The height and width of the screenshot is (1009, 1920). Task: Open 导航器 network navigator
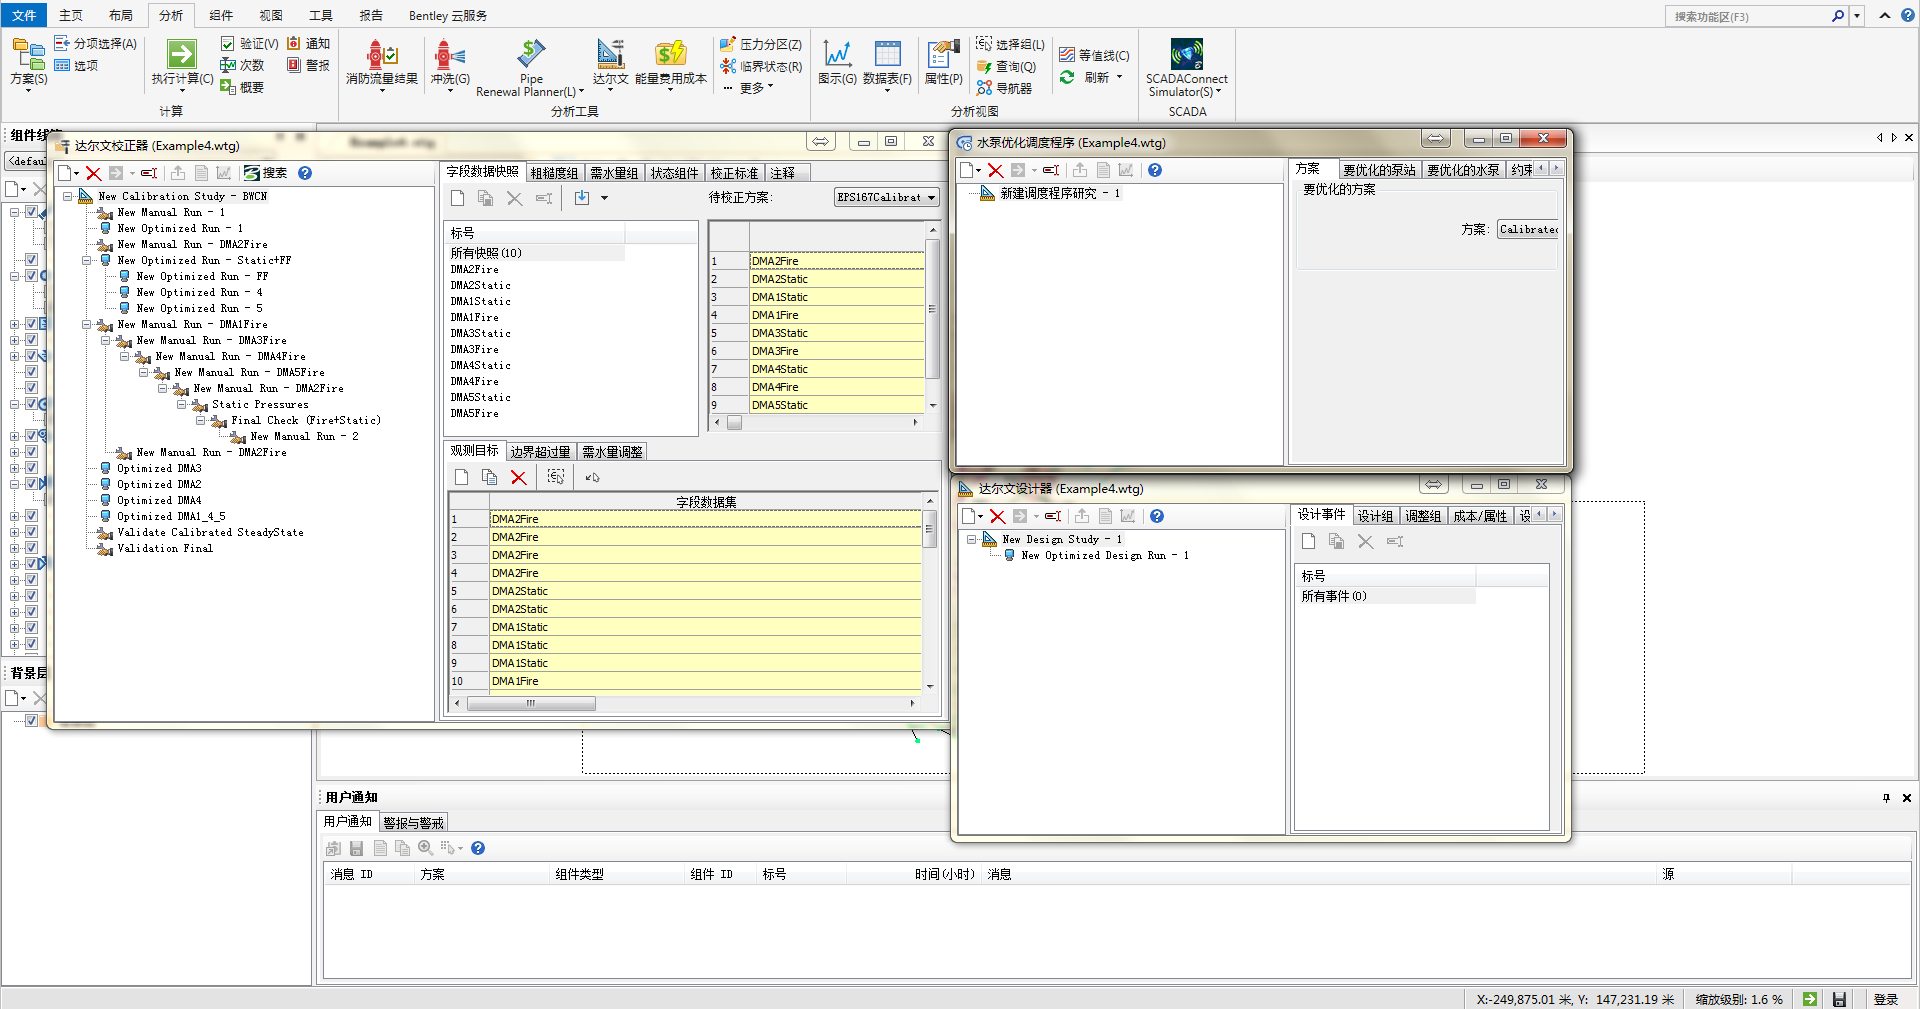pos(1005,88)
